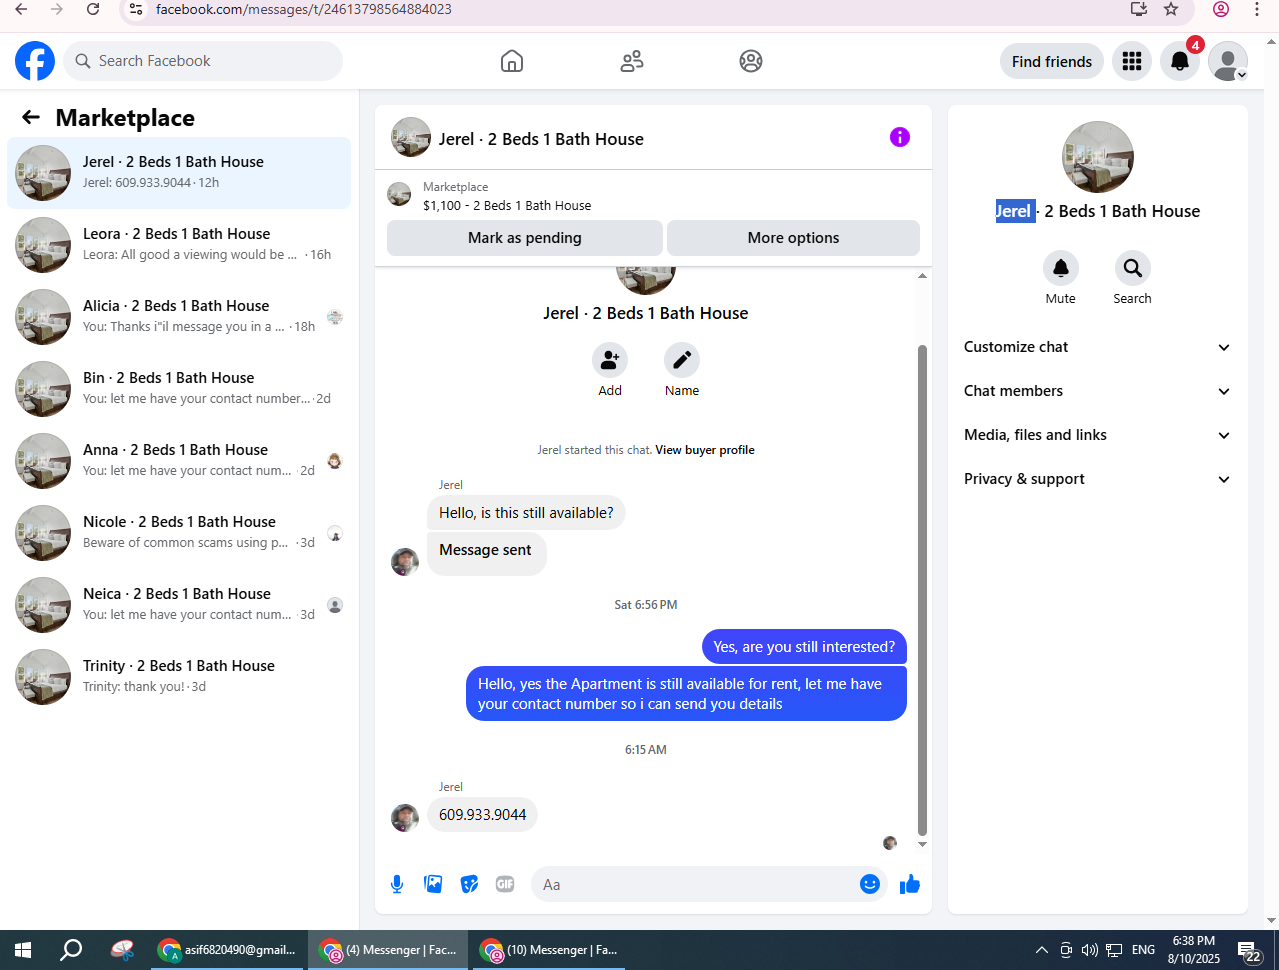Open conversation information purple icon

coord(900,137)
